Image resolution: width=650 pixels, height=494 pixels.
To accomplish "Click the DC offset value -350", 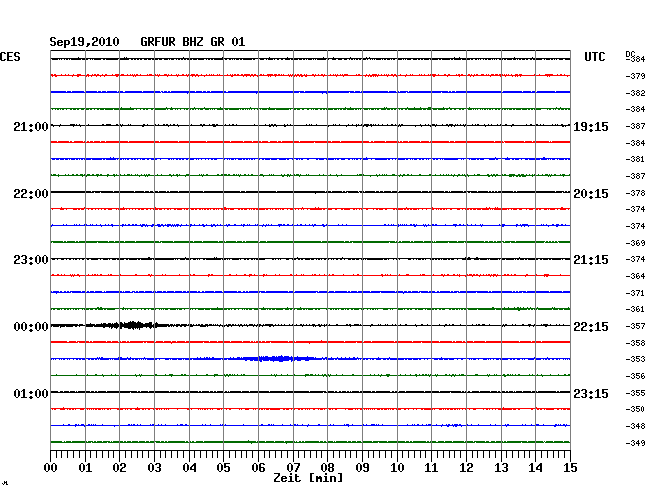I will 635,409.
